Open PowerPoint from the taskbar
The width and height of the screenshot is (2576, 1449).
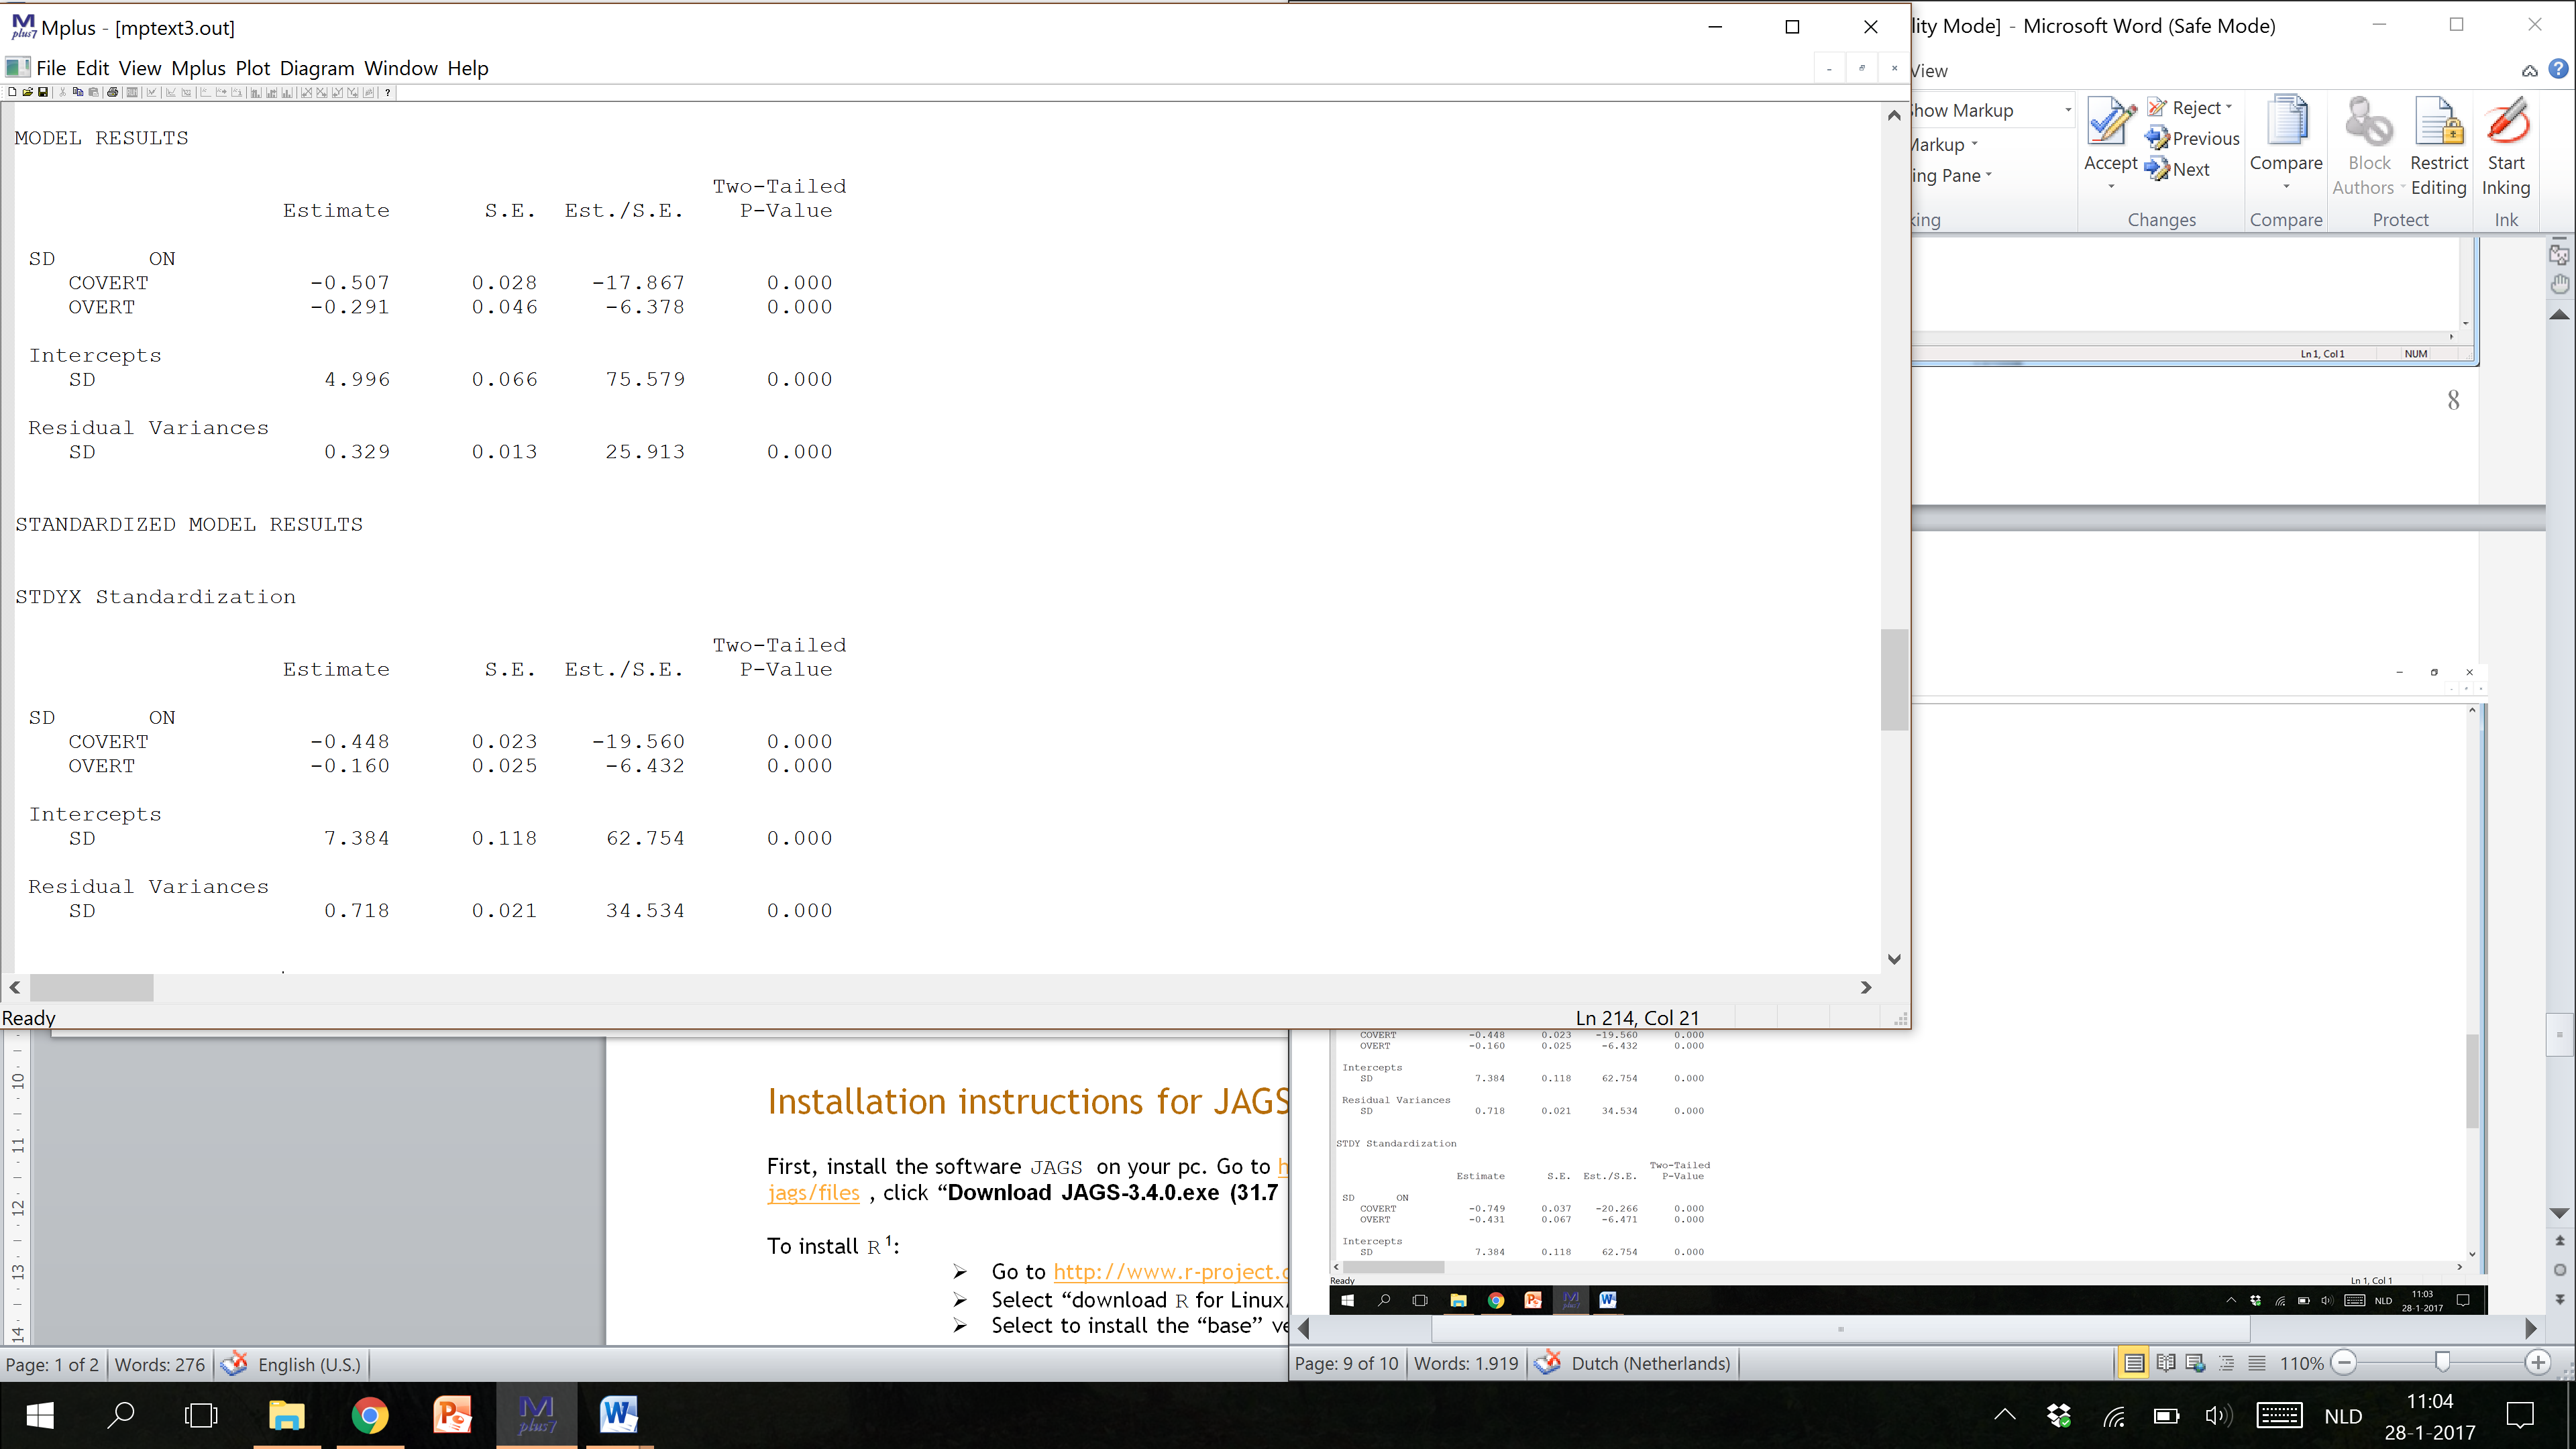(452, 1415)
